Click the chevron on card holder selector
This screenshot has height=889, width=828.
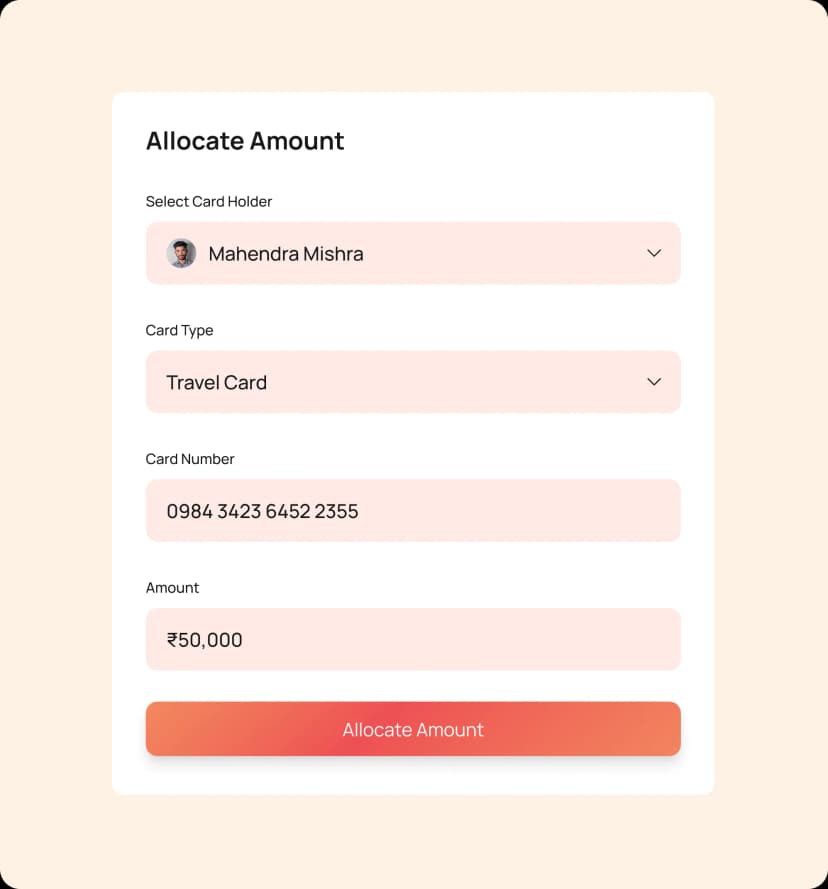[x=654, y=253]
